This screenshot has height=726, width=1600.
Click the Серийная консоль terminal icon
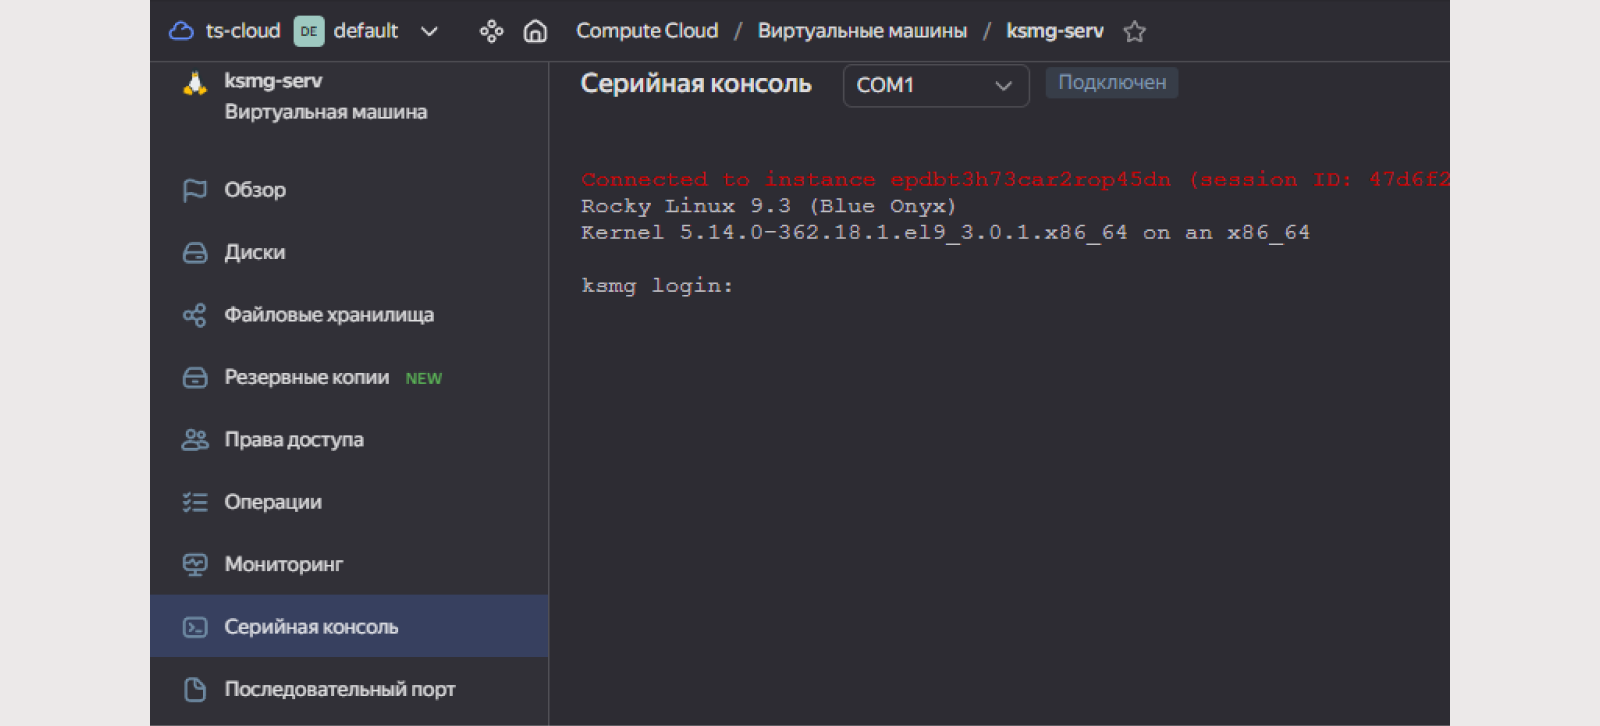pos(195,627)
